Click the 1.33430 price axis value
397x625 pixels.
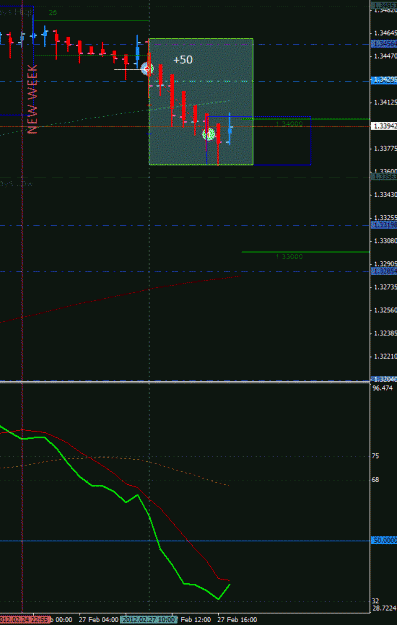[385, 195]
